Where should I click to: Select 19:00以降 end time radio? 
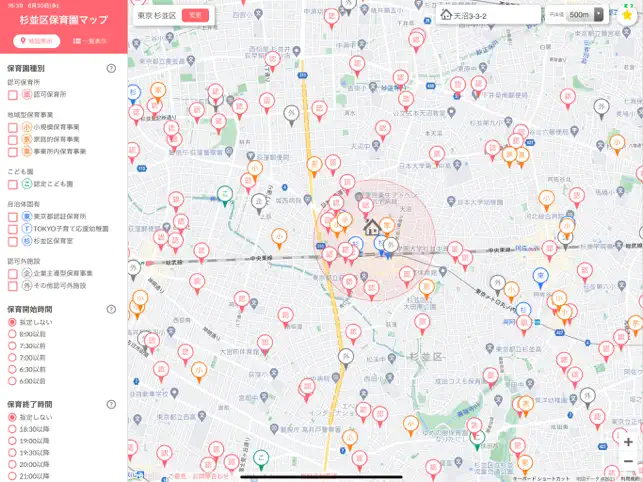[12, 441]
